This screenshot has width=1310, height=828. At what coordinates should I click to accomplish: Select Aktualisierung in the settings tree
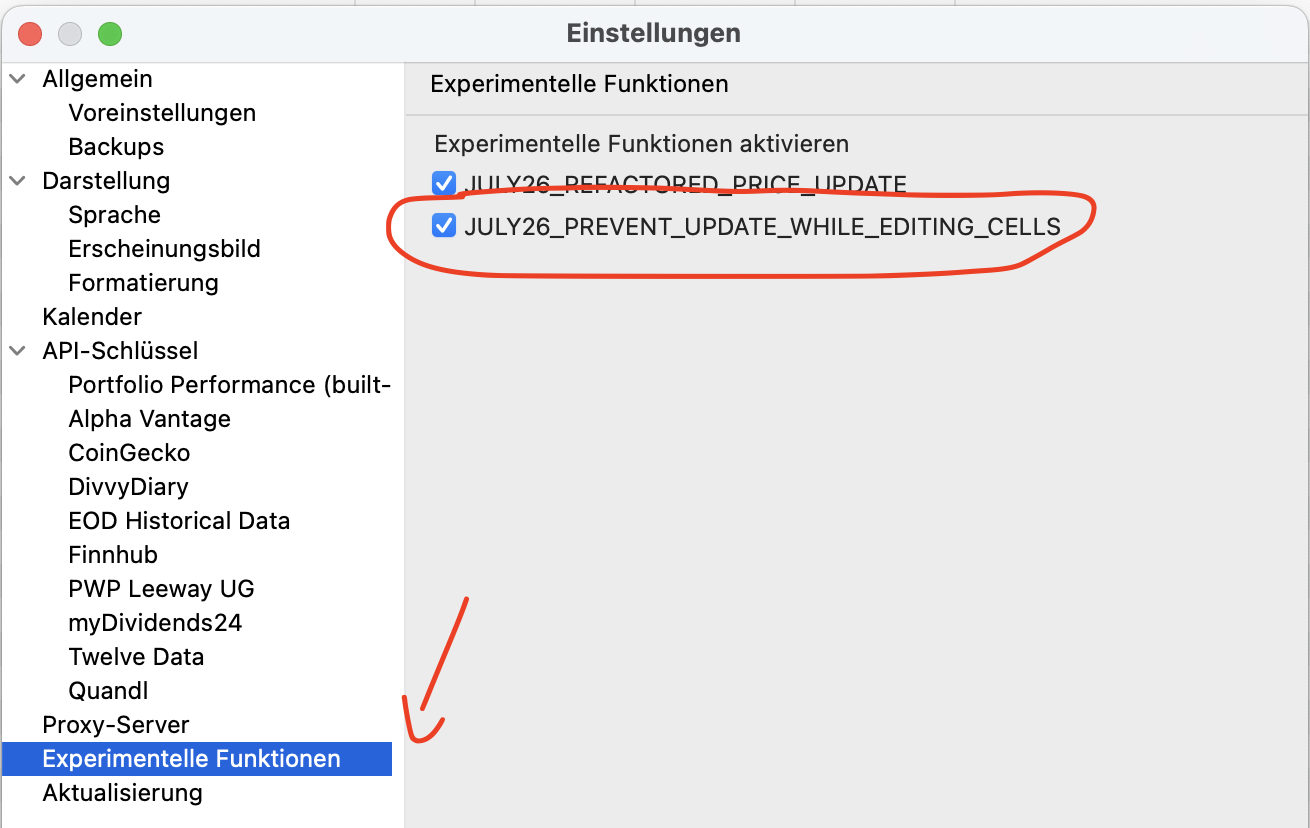point(122,793)
